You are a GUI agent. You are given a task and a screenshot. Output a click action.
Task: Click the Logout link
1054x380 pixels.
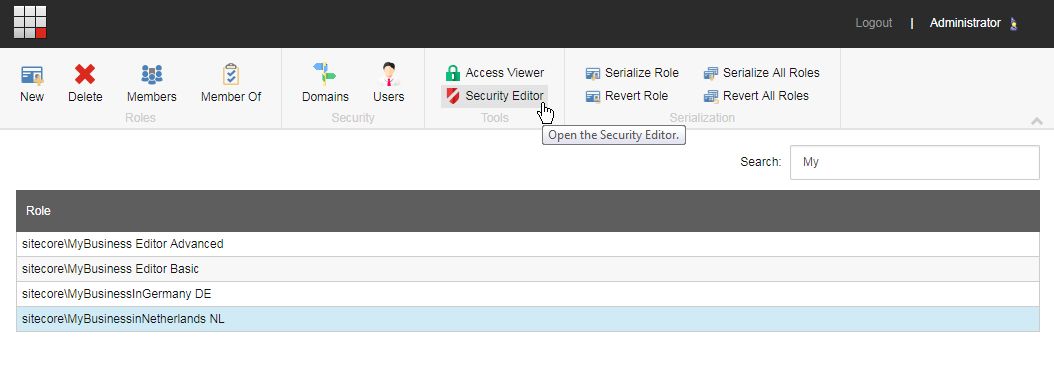pos(873,23)
